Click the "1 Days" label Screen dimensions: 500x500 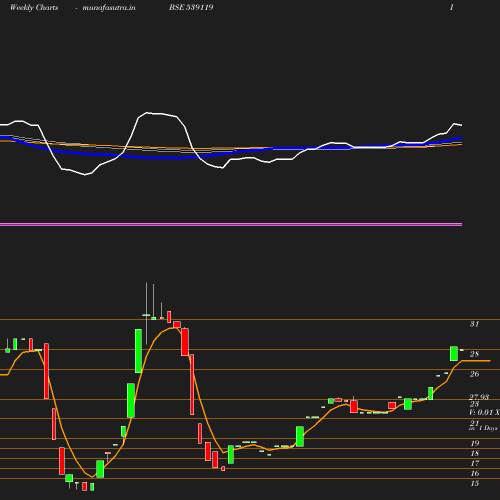click(x=488, y=428)
